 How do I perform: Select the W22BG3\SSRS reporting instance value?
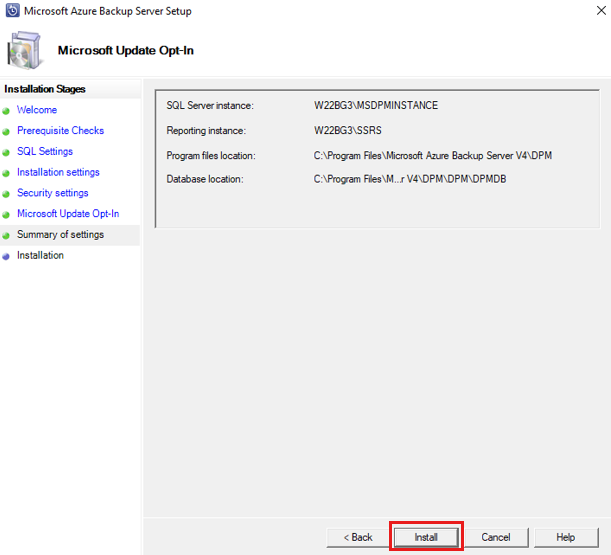coord(348,130)
